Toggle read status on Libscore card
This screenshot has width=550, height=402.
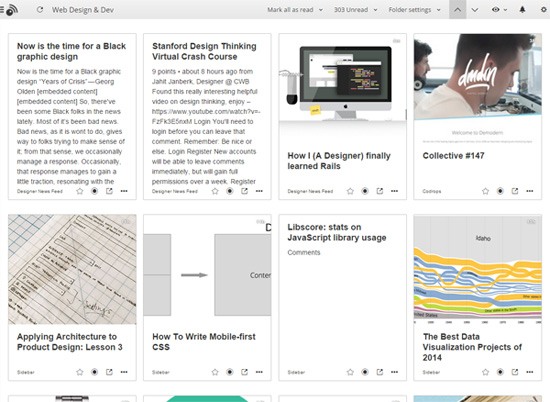[365, 372]
